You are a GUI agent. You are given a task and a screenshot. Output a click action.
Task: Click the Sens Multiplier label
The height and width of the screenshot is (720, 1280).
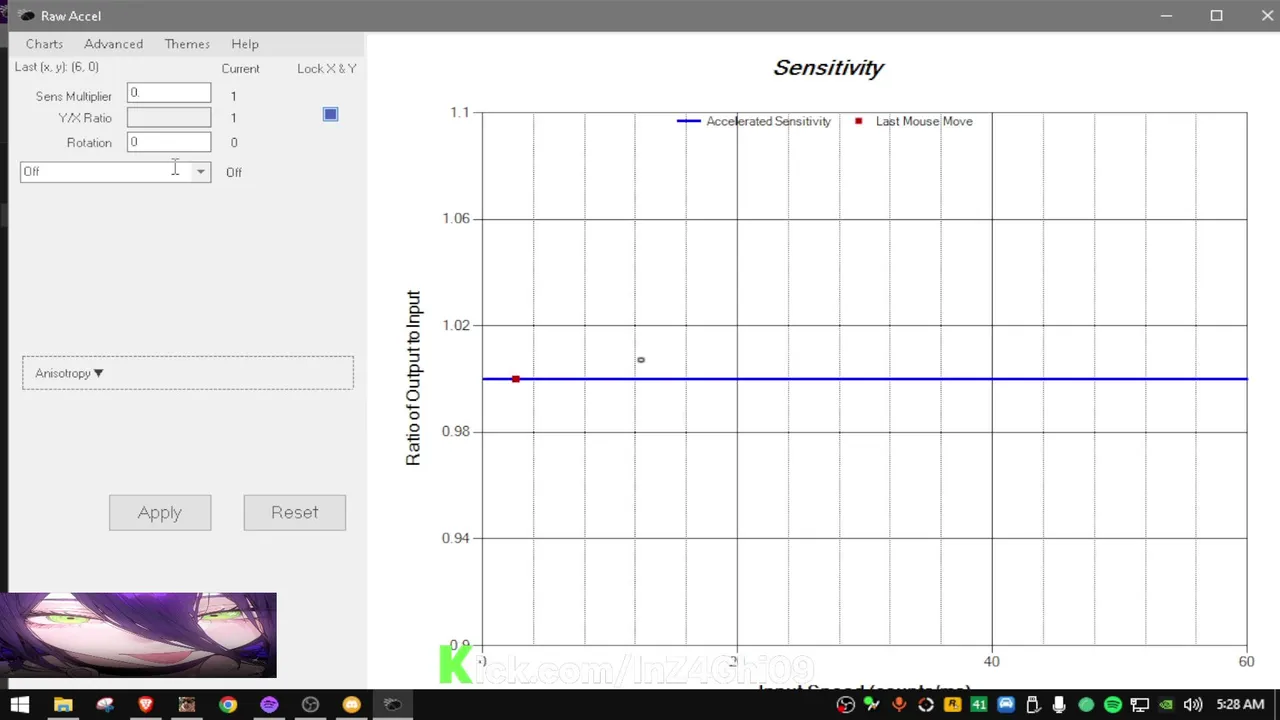[74, 97]
